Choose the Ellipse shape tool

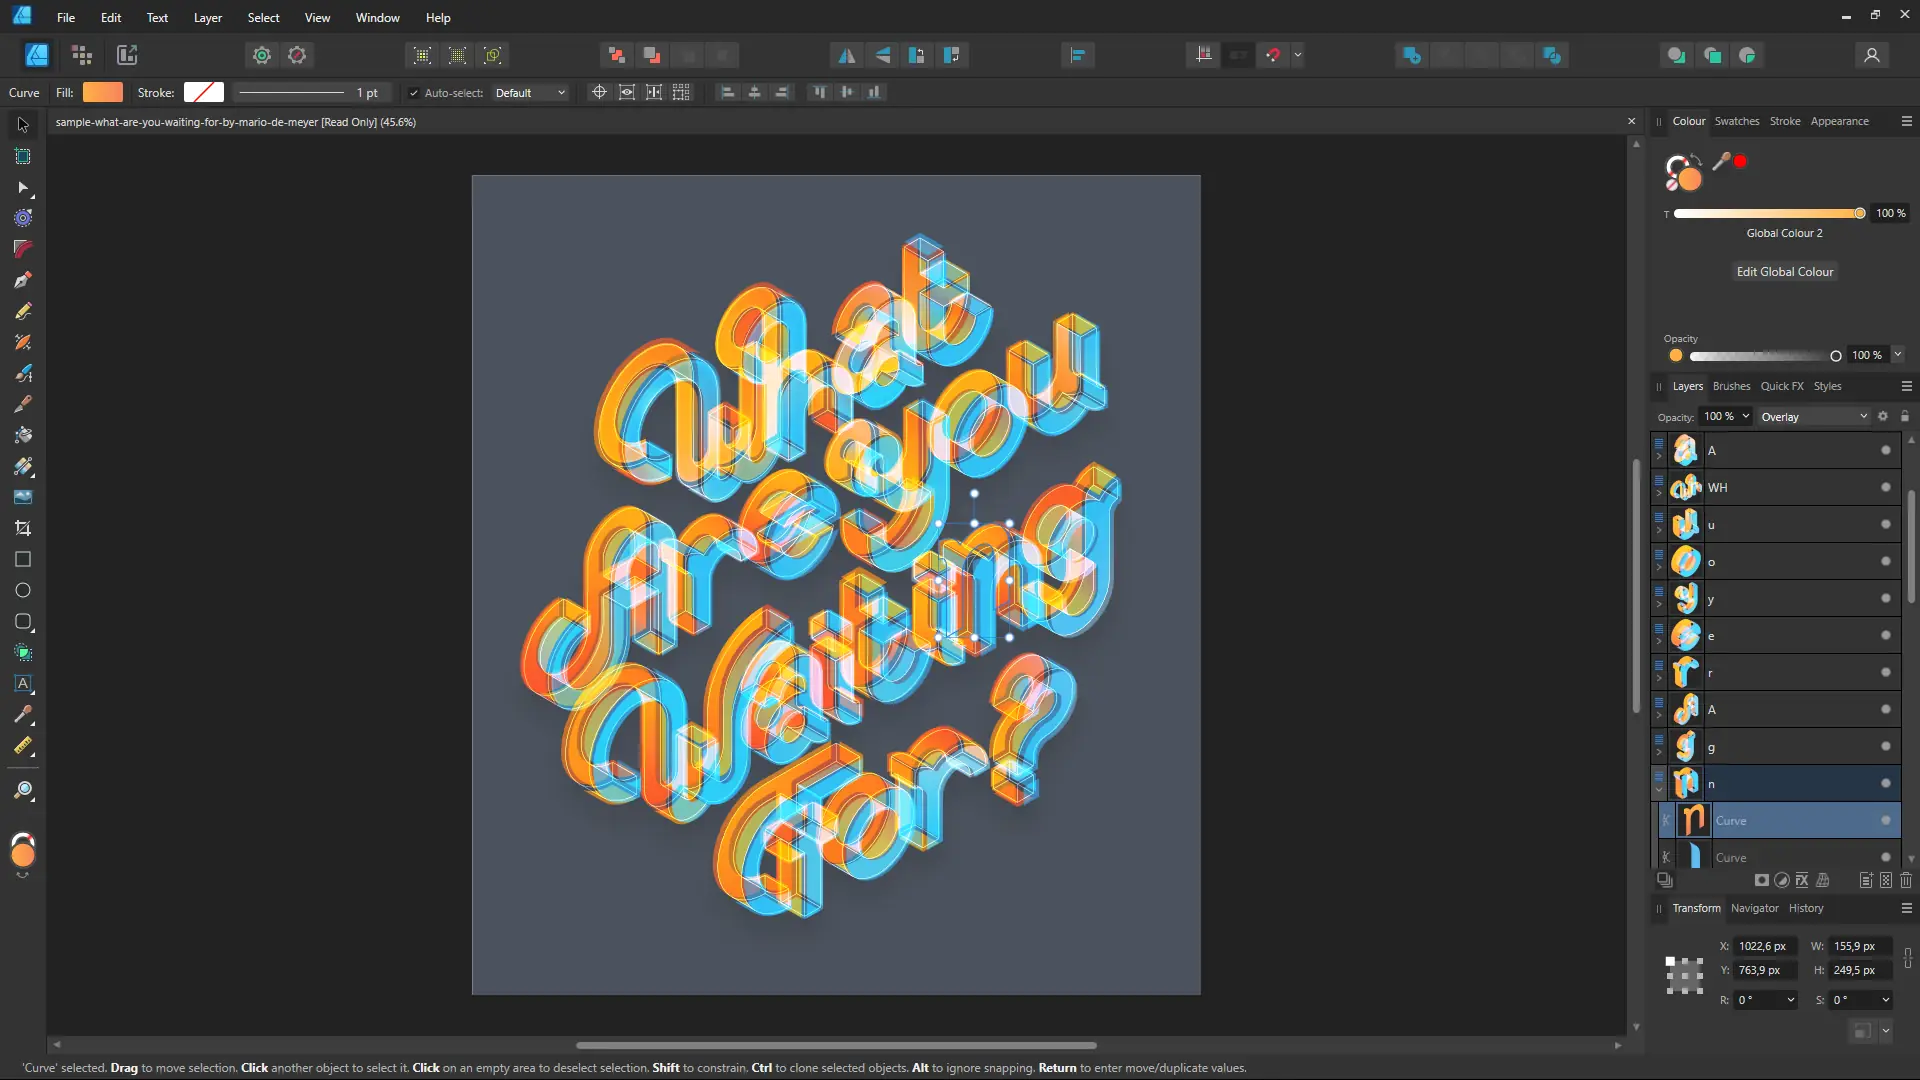click(x=23, y=590)
